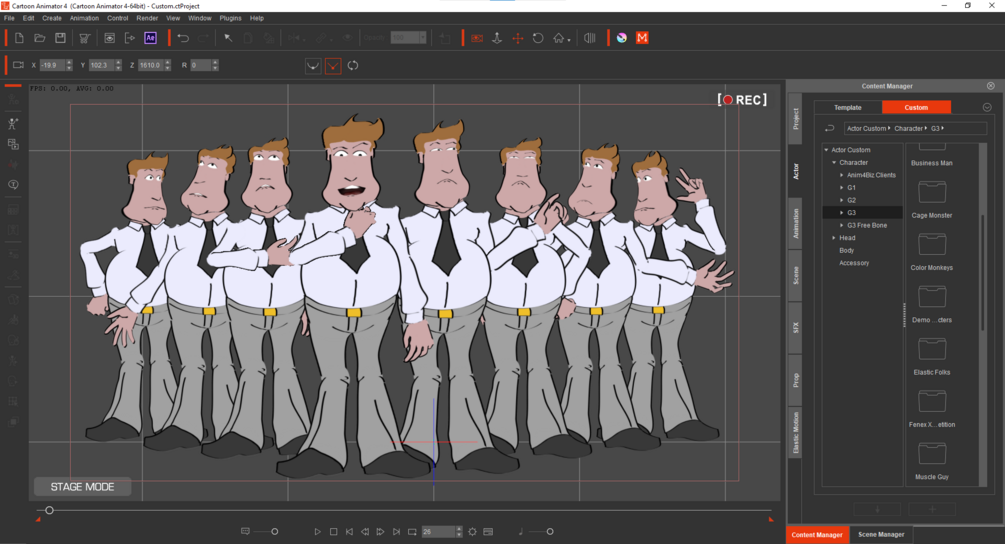Screen dimensions: 1005x544
Task: Undo the last action with the curved arrow
Action: click(x=183, y=38)
